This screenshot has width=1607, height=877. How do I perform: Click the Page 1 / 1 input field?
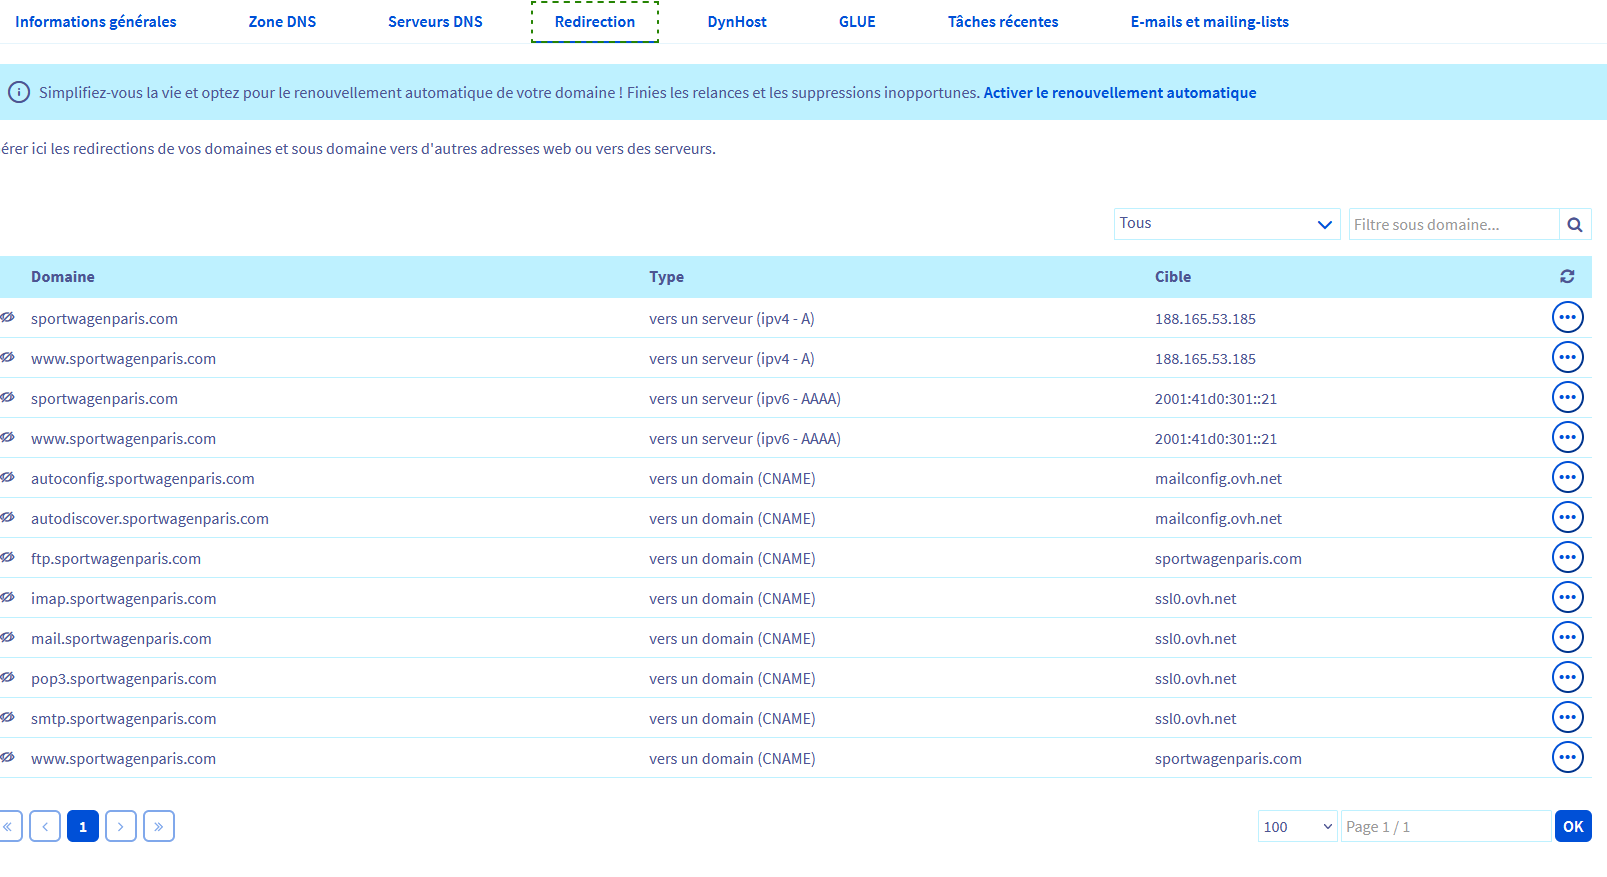pos(1445,827)
